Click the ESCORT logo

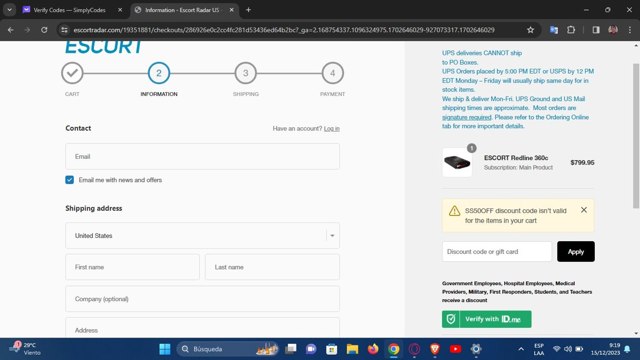pyautogui.click(x=104, y=47)
